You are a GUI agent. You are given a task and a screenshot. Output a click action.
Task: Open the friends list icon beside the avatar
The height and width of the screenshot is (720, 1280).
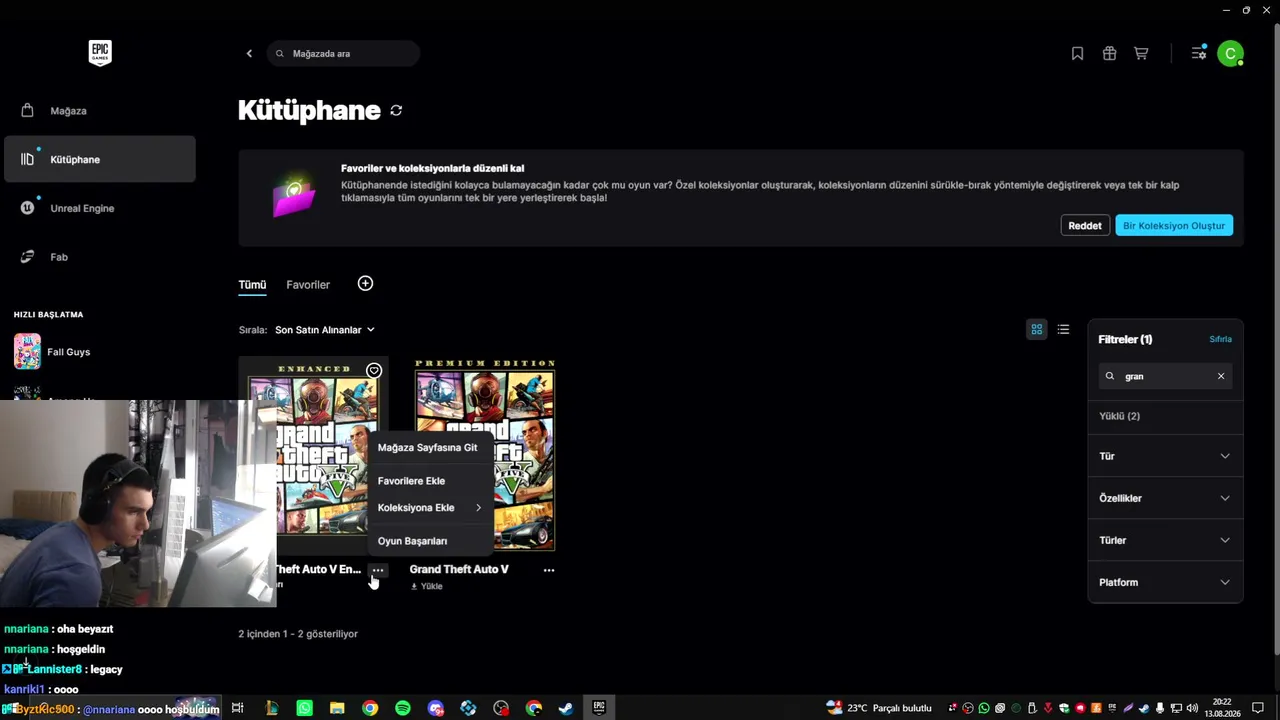coord(1198,54)
